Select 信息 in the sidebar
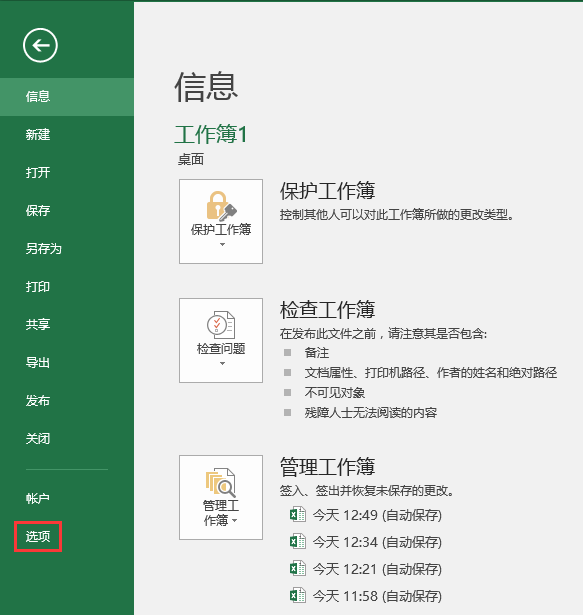The width and height of the screenshot is (583, 615). [x=67, y=96]
